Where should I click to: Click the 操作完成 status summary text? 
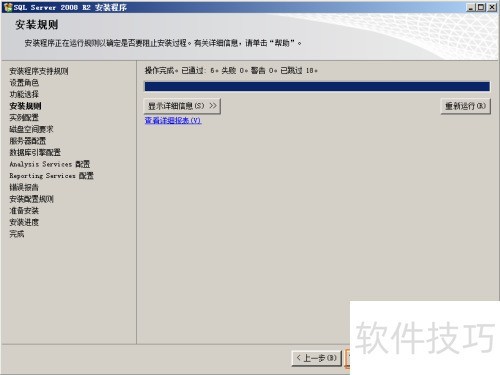coord(231,70)
